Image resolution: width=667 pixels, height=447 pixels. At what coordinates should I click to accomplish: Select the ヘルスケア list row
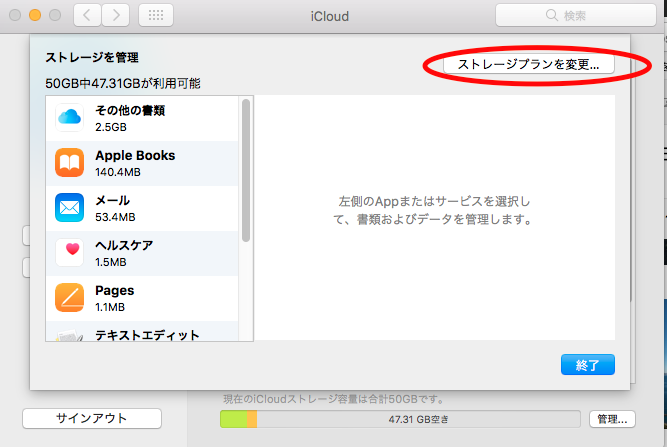(142, 254)
